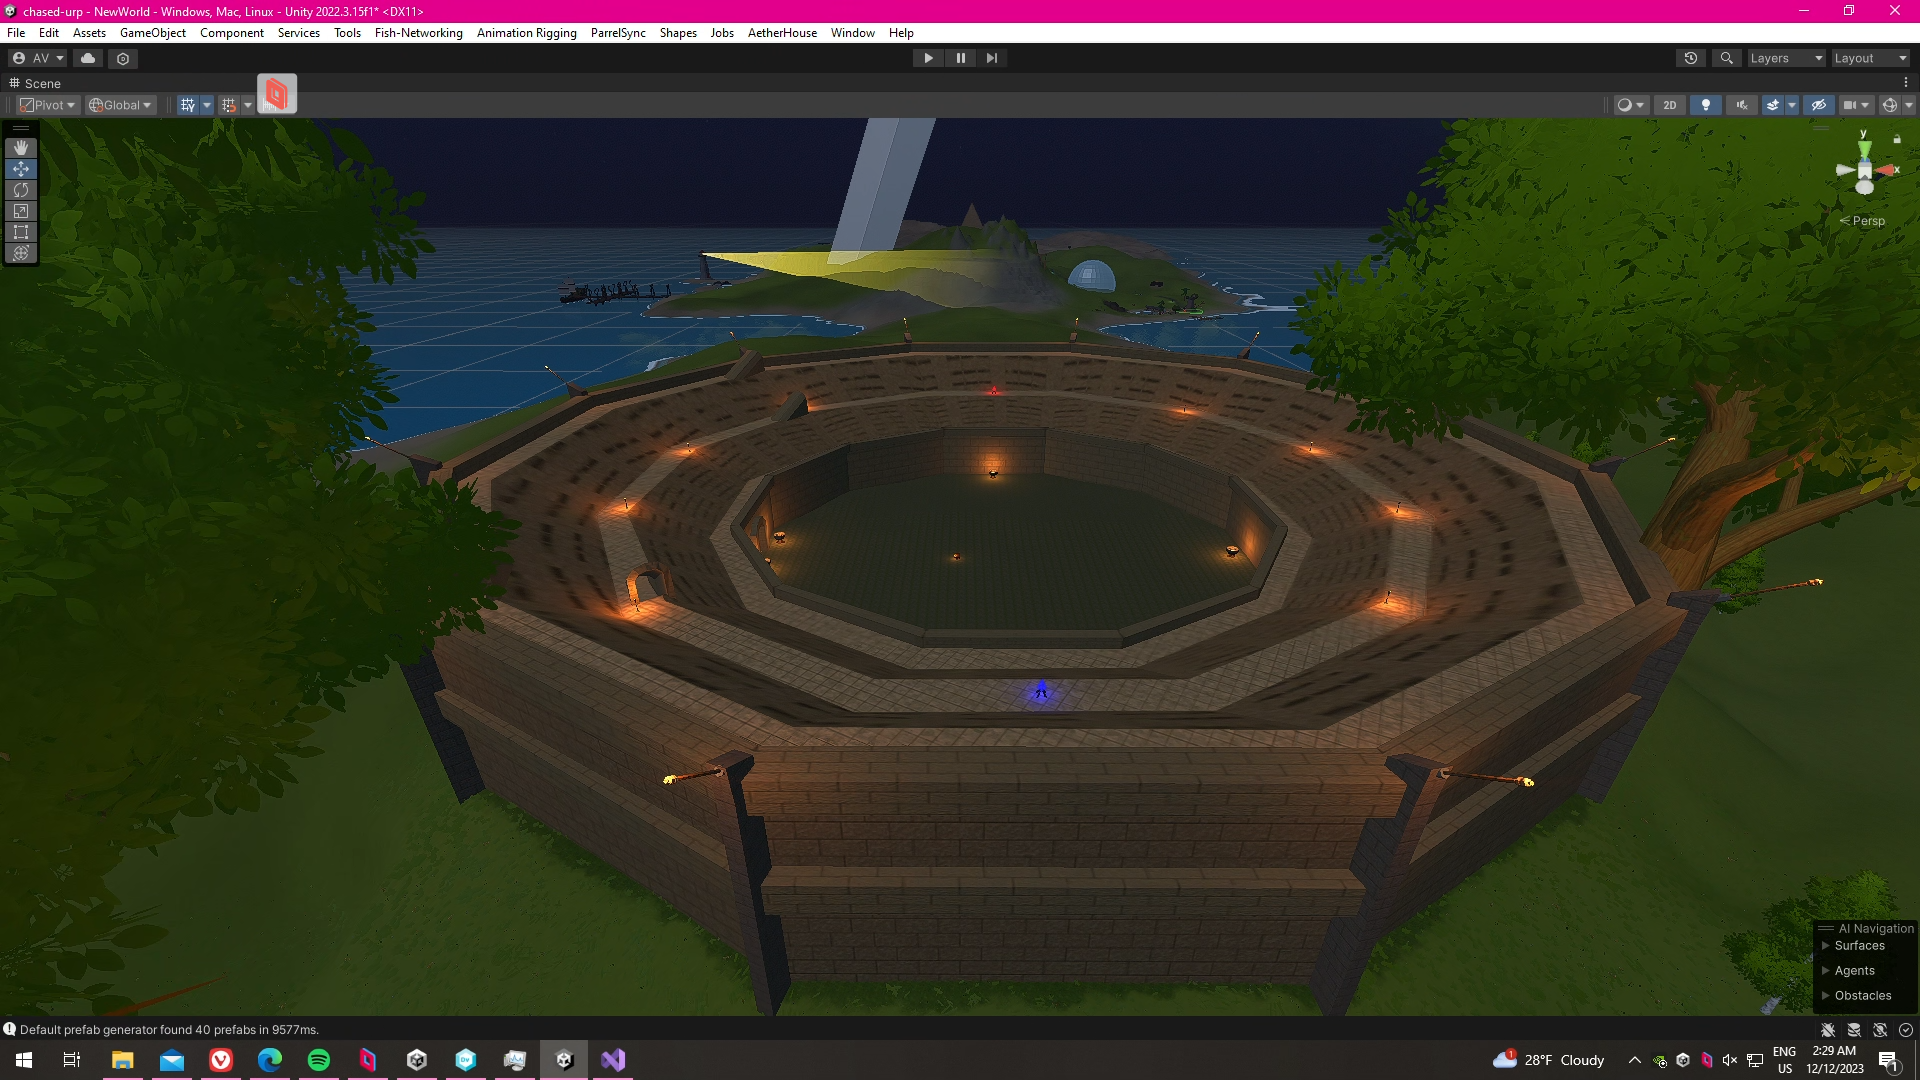
Task: Toggle 2D scene view mode
Action: click(x=1669, y=105)
